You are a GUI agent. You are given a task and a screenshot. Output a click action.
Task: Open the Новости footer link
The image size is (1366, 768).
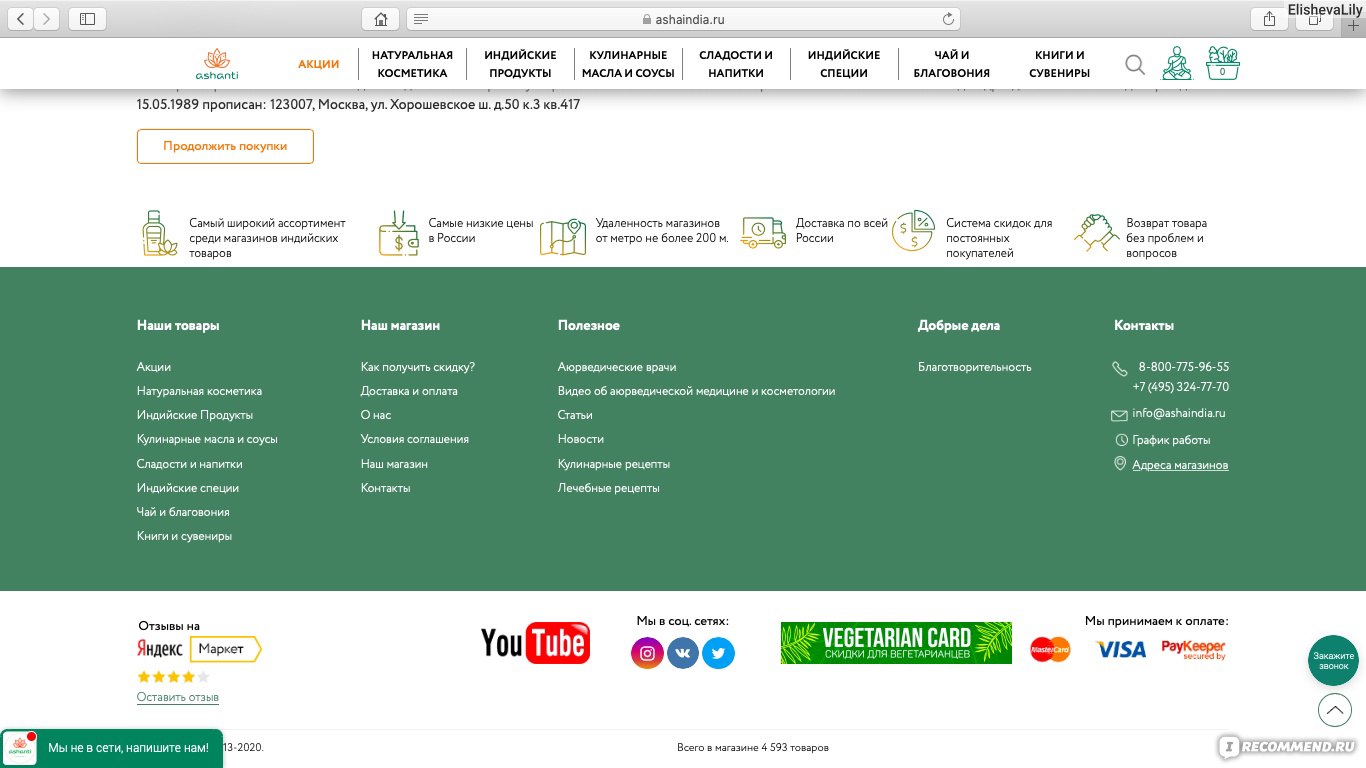pyautogui.click(x=581, y=439)
